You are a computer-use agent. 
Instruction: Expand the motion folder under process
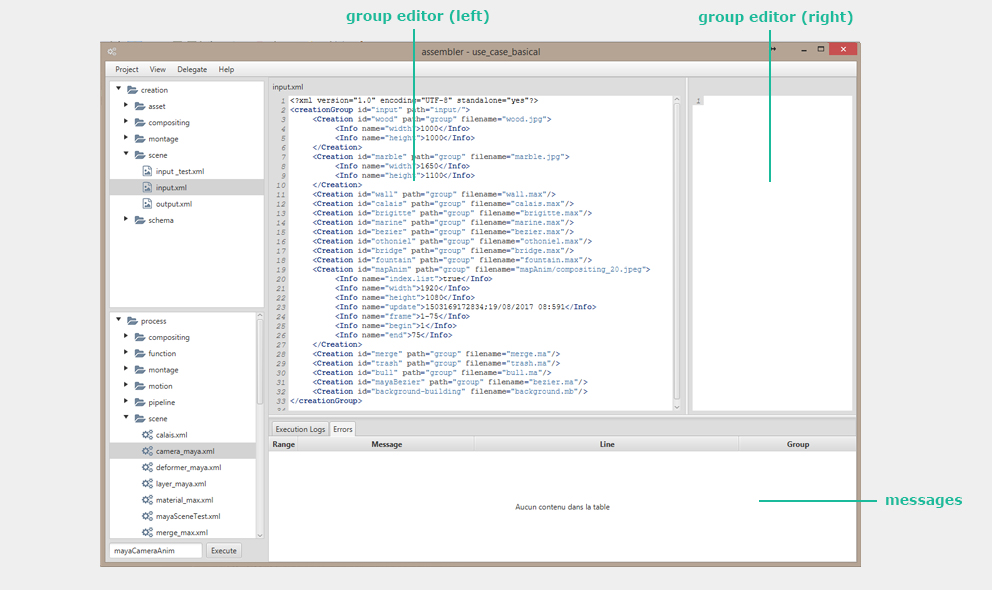(126, 386)
